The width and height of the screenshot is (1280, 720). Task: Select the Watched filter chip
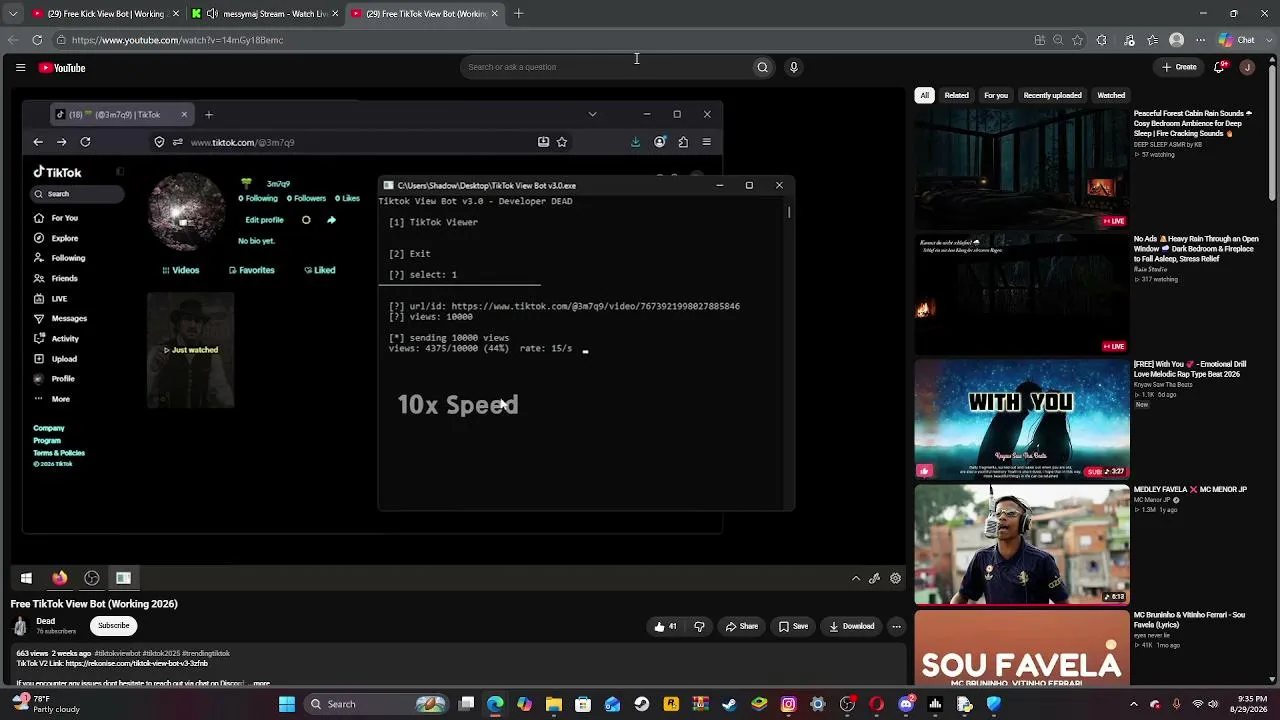point(1111,95)
